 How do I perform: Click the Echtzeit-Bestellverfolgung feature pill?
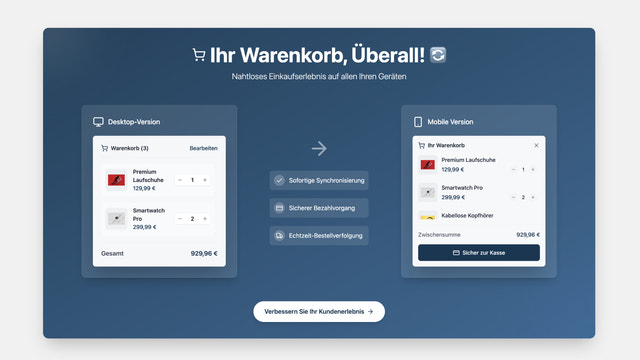click(319, 236)
